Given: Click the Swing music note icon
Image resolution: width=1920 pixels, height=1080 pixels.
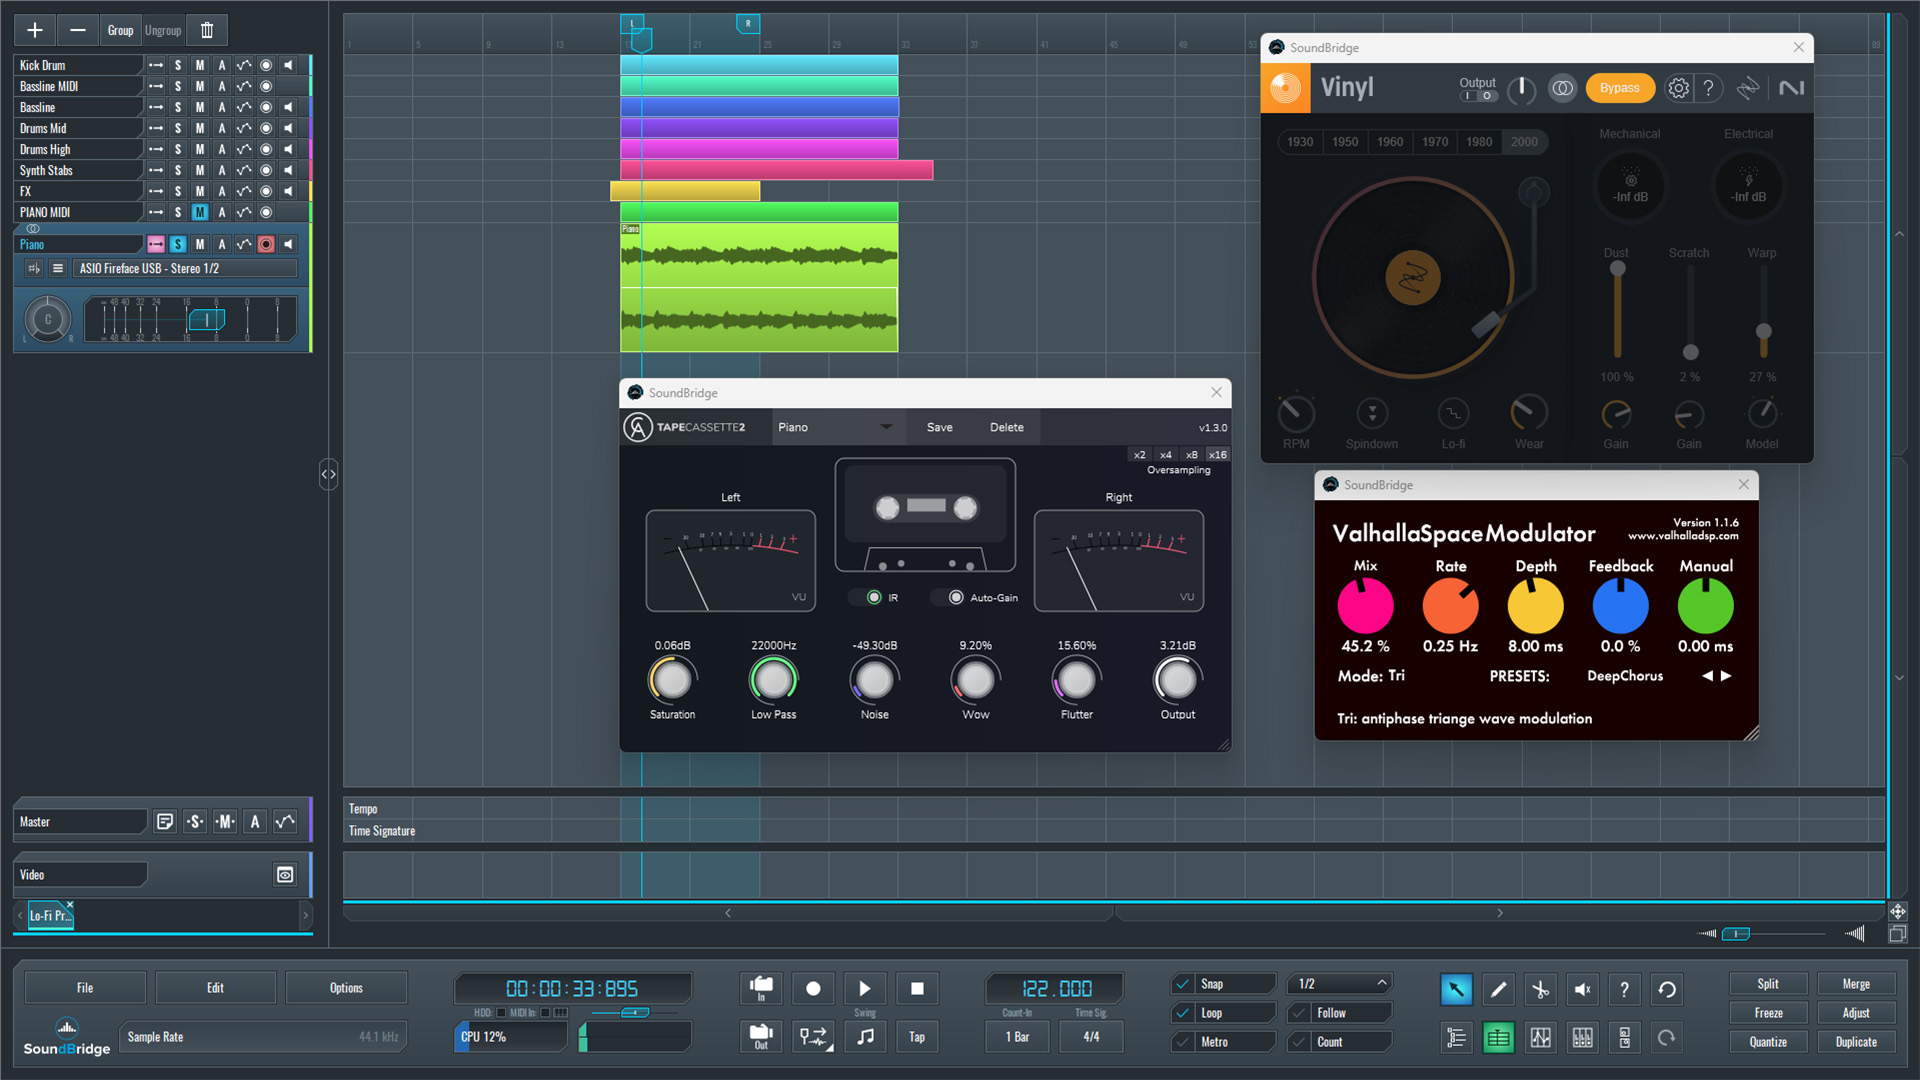Looking at the screenshot, I should 865,1036.
